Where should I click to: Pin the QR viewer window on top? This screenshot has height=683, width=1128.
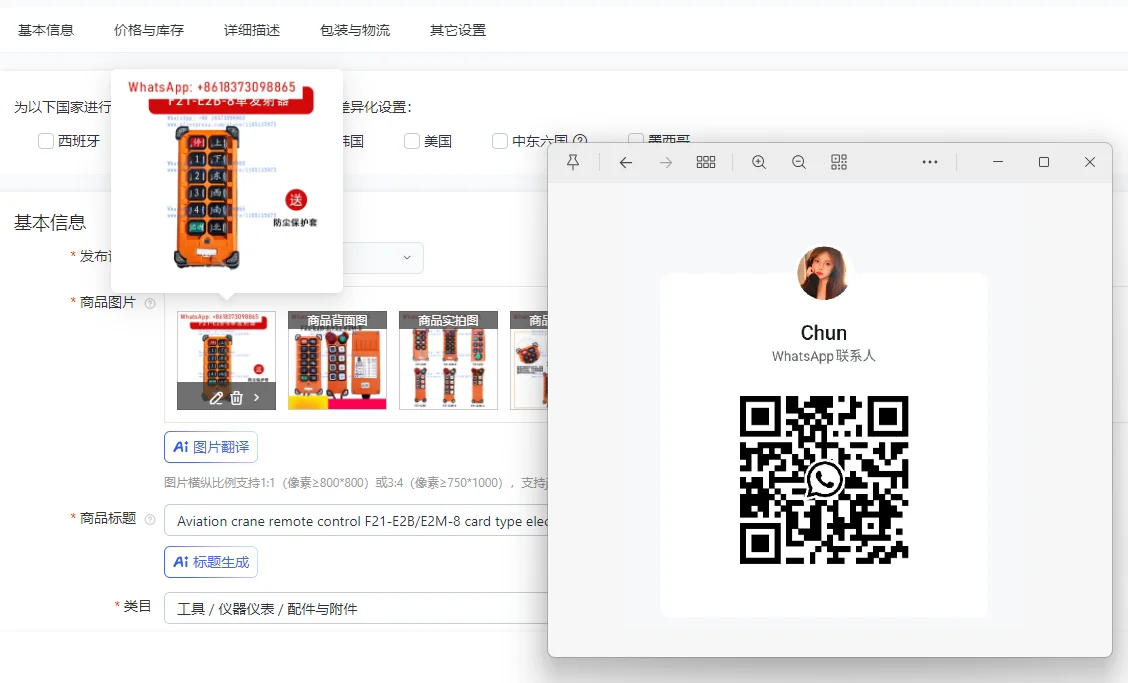[573, 162]
